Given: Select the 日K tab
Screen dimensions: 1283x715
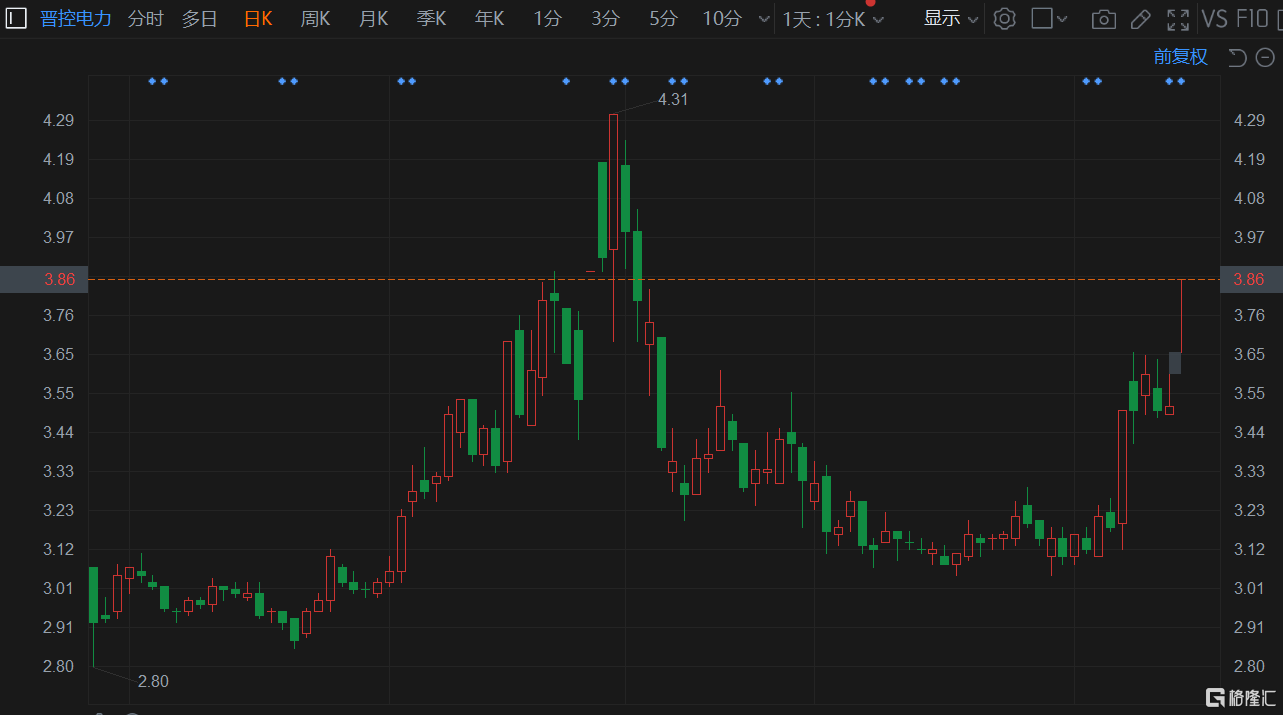Looking at the screenshot, I should point(258,18).
